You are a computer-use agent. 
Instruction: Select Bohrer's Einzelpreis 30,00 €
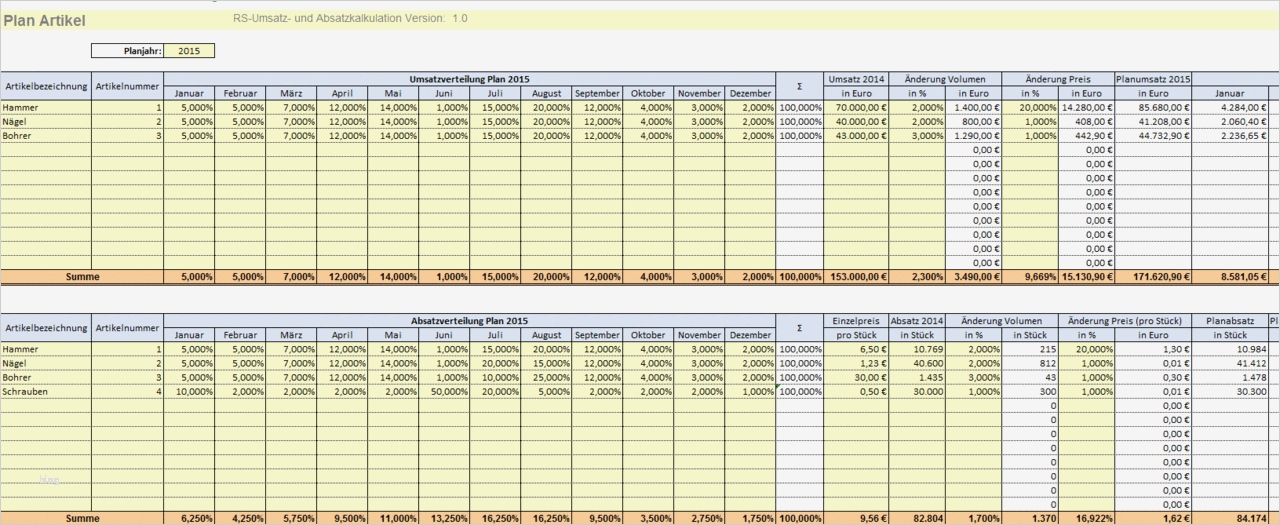click(x=854, y=377)
